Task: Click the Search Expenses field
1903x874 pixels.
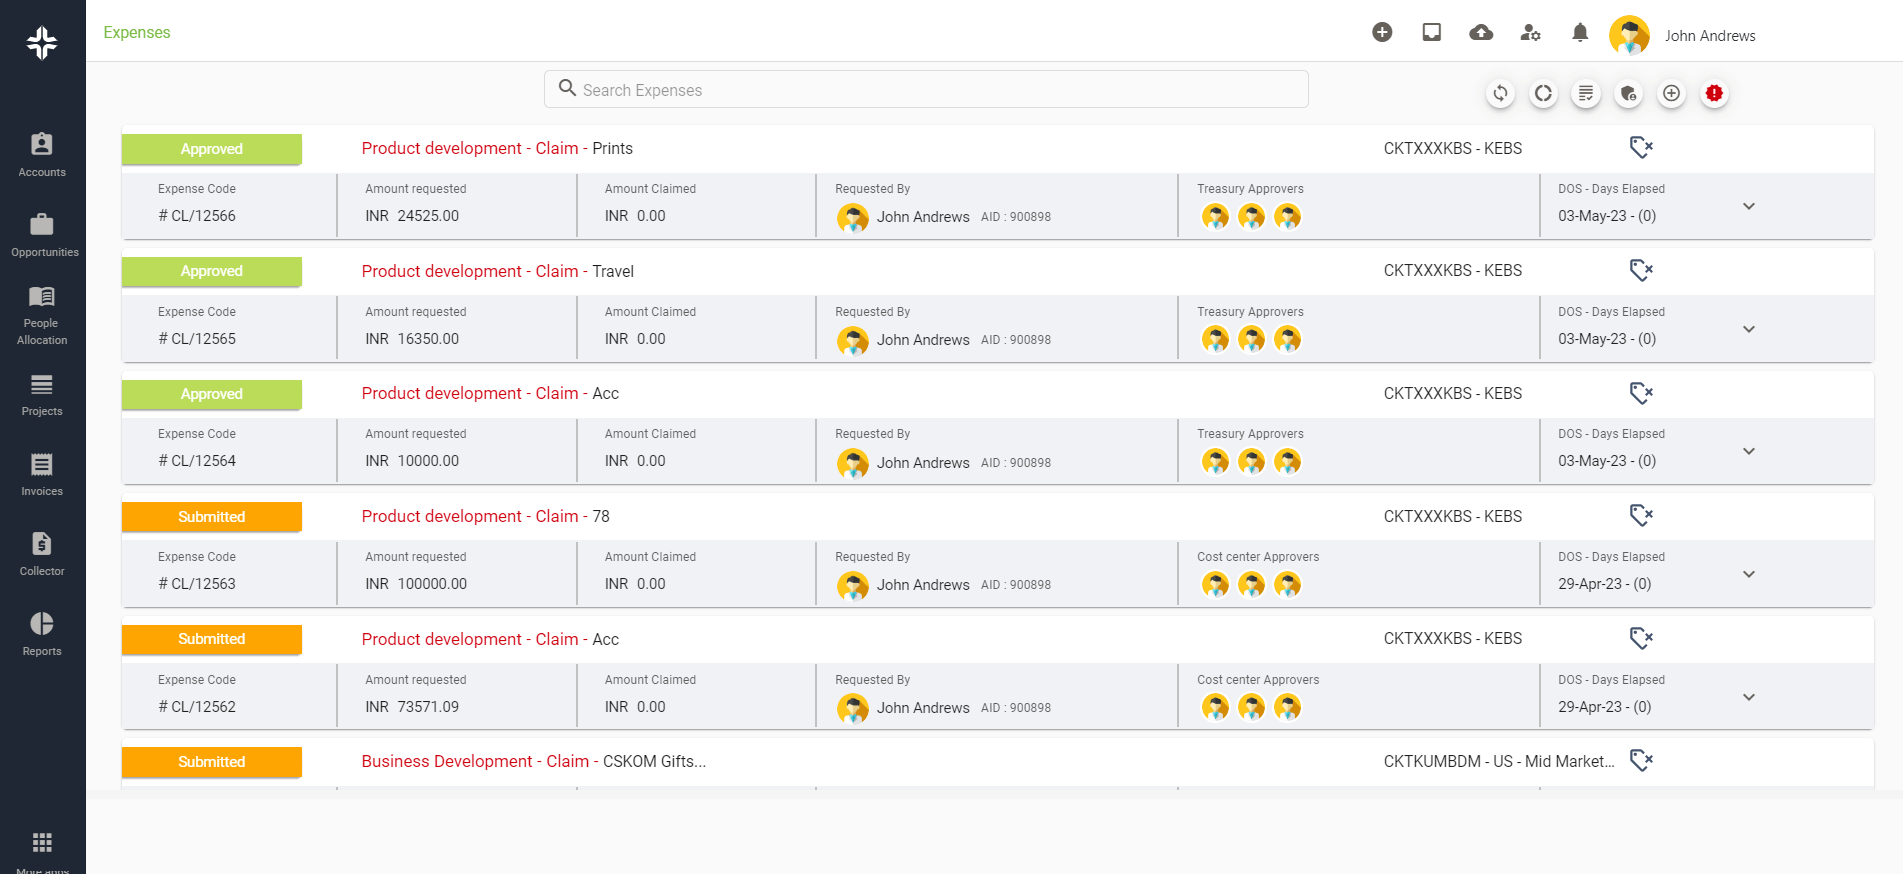Action: point(926,90)
